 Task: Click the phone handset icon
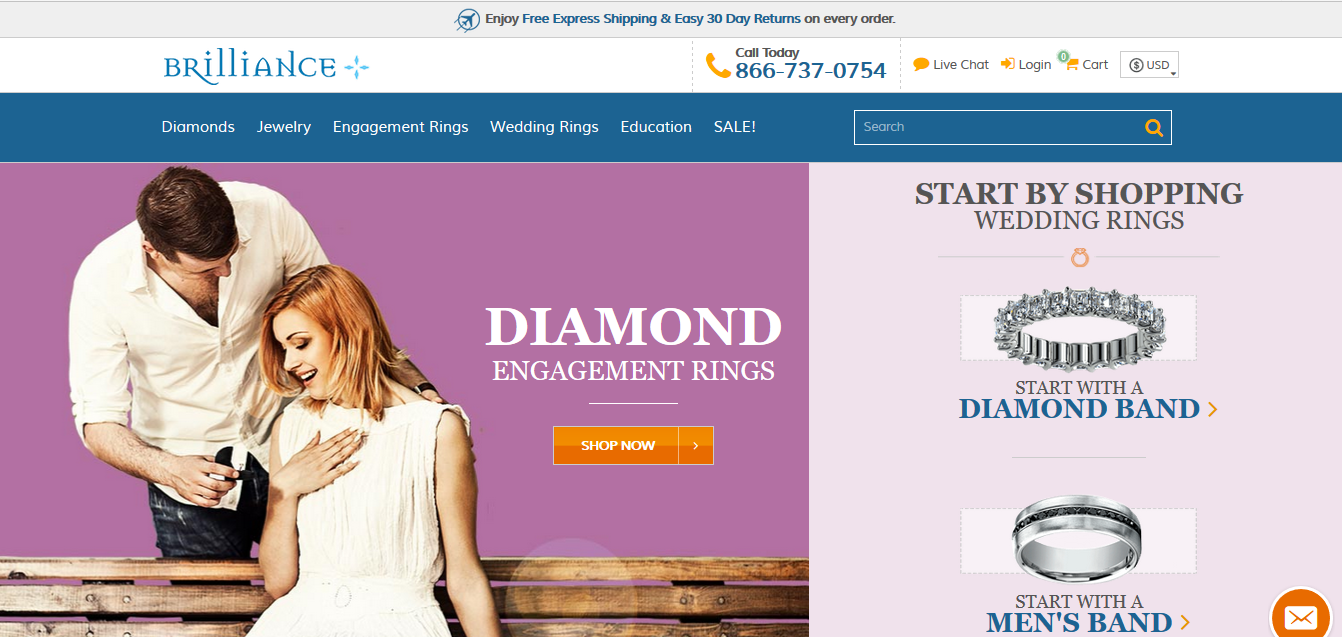[718, 66]
